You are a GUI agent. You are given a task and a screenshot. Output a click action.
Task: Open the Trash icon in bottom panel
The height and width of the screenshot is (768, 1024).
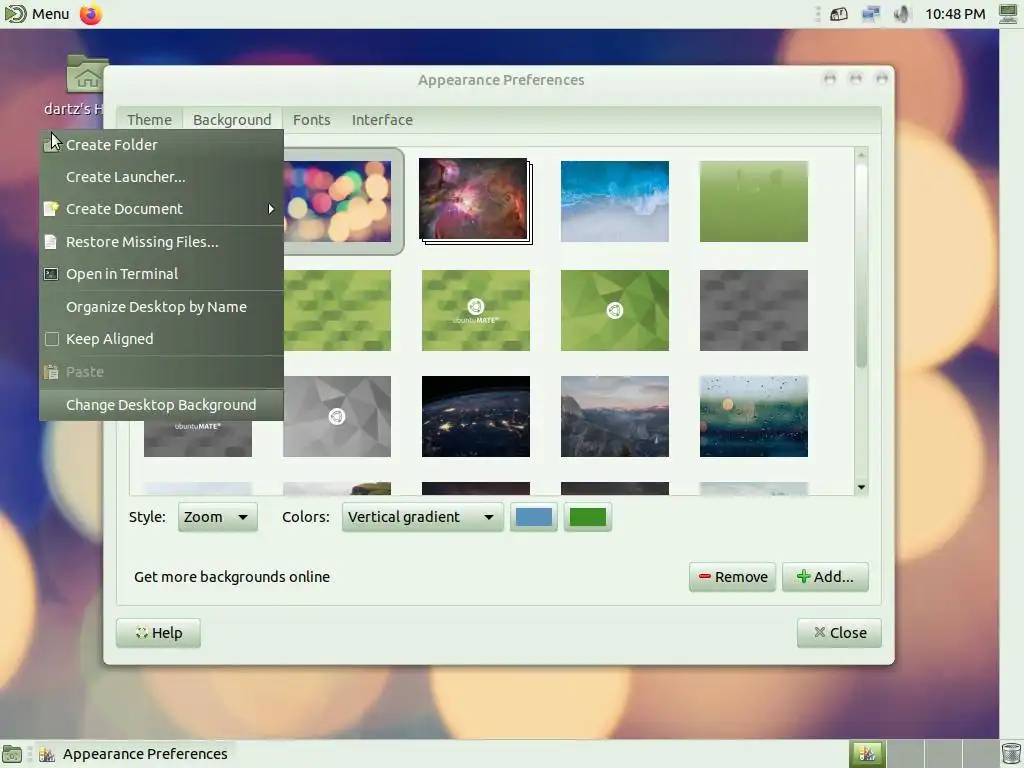point(1011,754)
